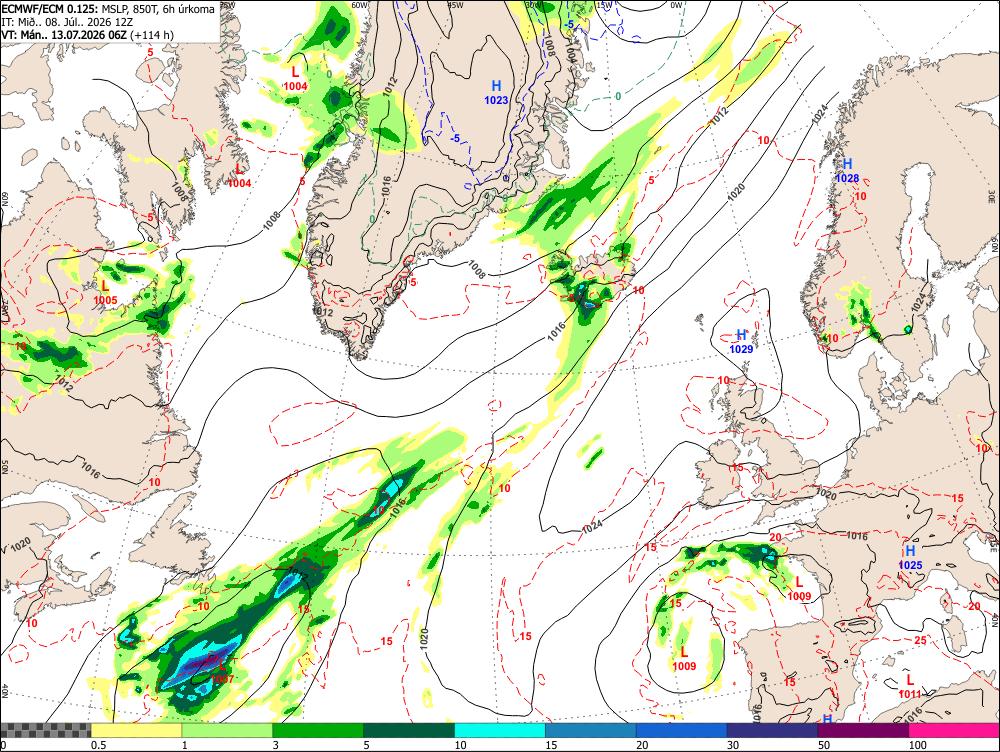Click the 0W longitude label
The height and width of the screenshot is (752, 1000).
point(676,5)
